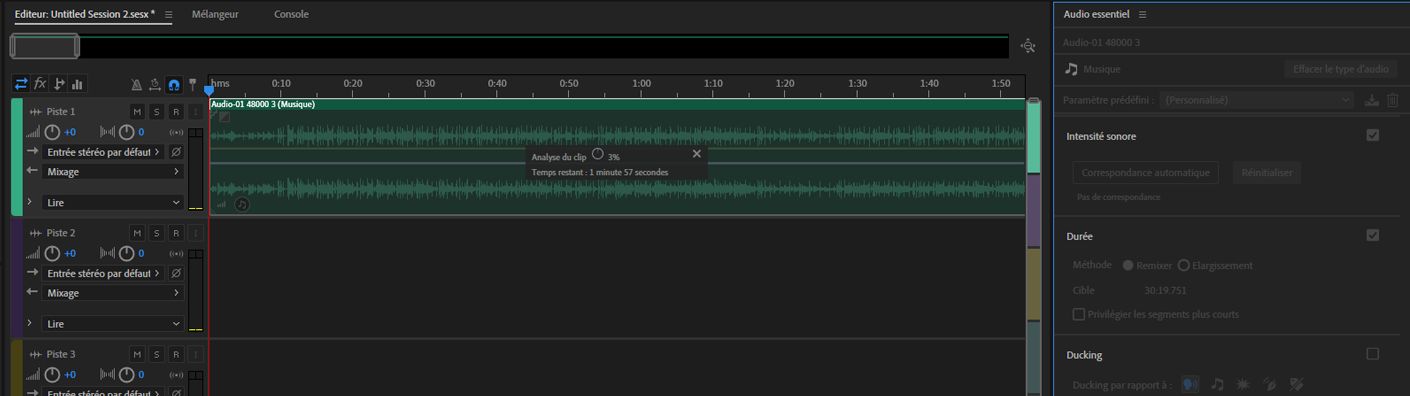Click the zoom navigator icon beside overview
1410x396 pixels.
point(1027,46)
